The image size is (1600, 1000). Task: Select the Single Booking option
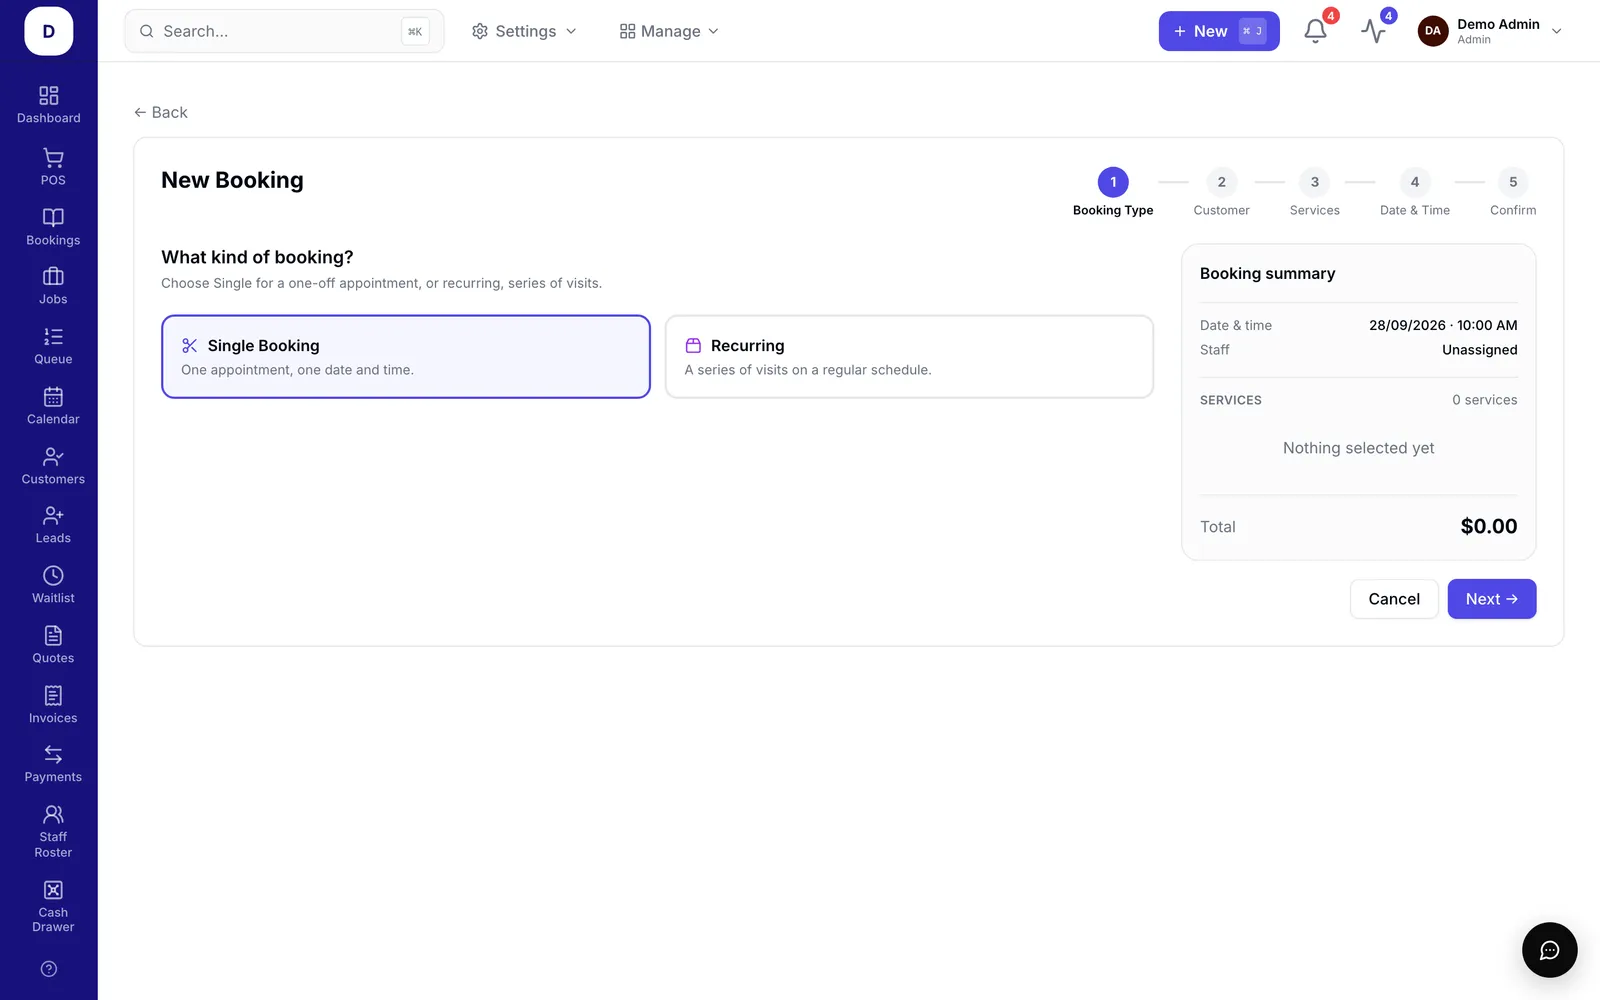pyautogui.click(x=406, y=357)
